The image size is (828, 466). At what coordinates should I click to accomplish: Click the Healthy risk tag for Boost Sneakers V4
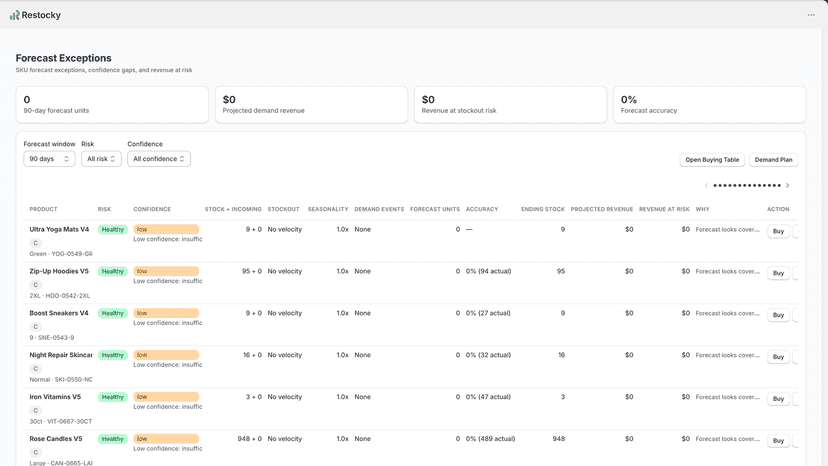pos(112,313)
